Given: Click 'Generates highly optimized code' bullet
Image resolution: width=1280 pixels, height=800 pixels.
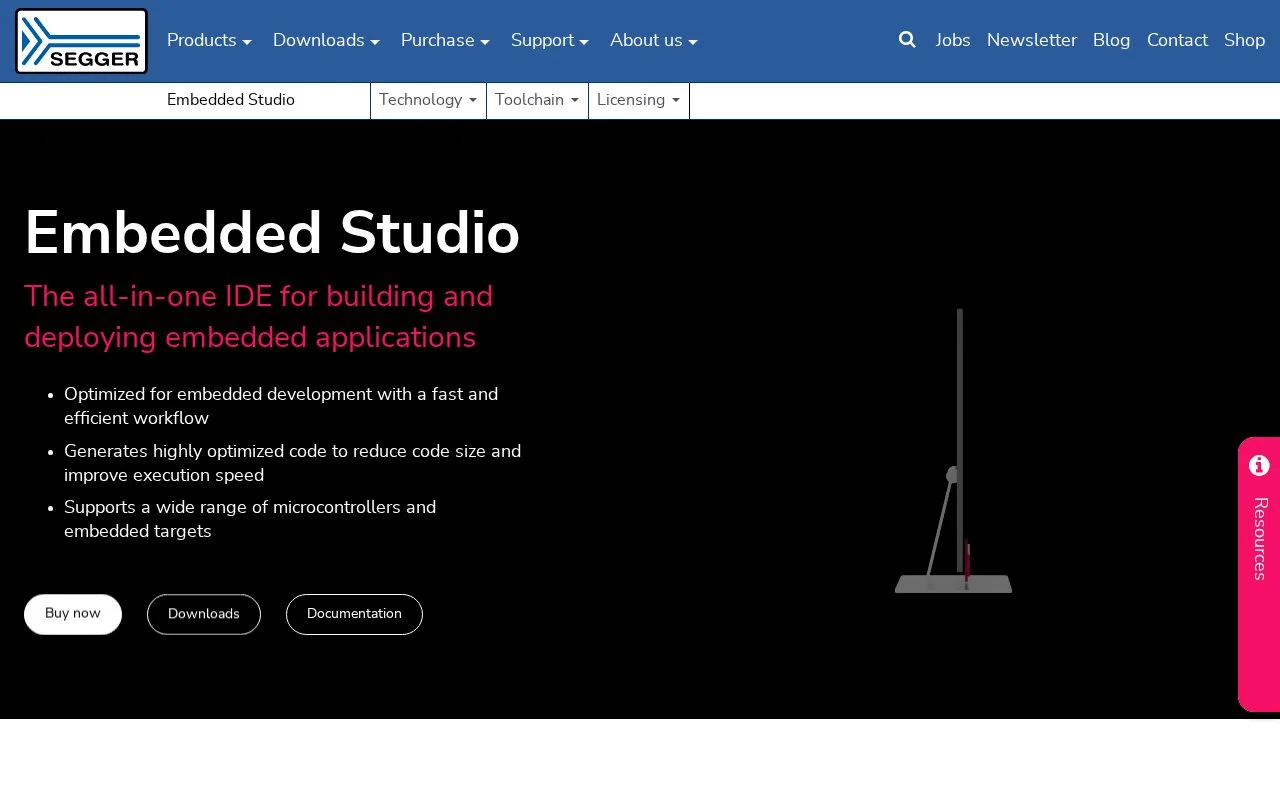Looking at the screenshot, I should (292, 463).
